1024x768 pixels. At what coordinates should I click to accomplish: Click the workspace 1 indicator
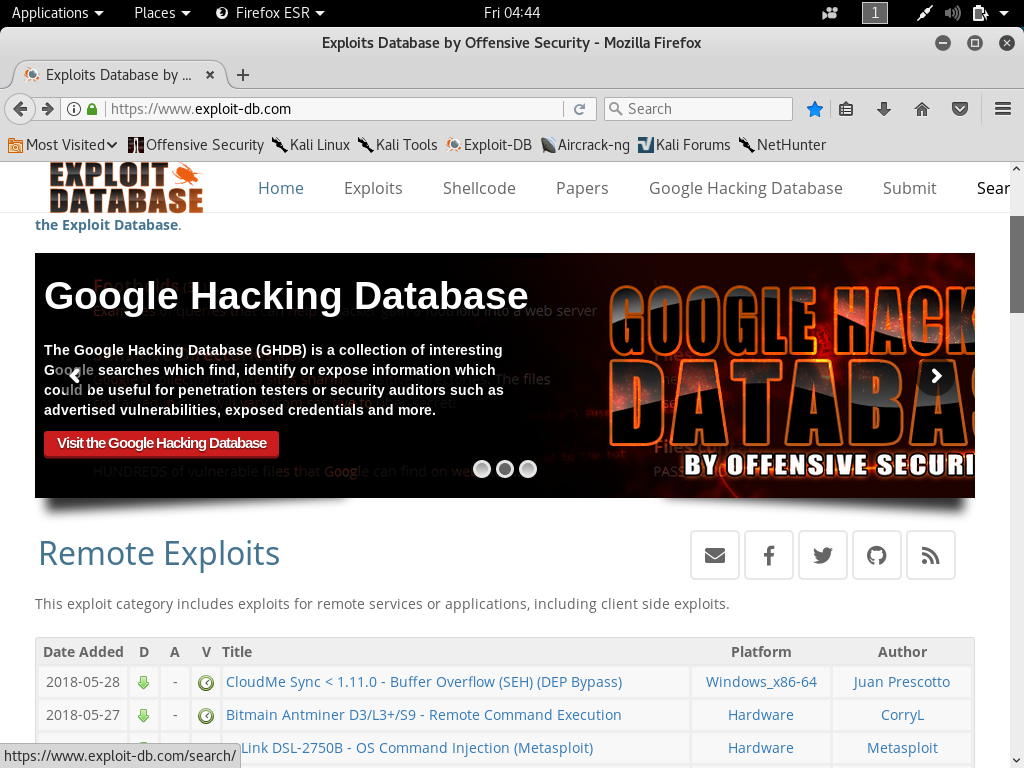[x=874, y=13]
